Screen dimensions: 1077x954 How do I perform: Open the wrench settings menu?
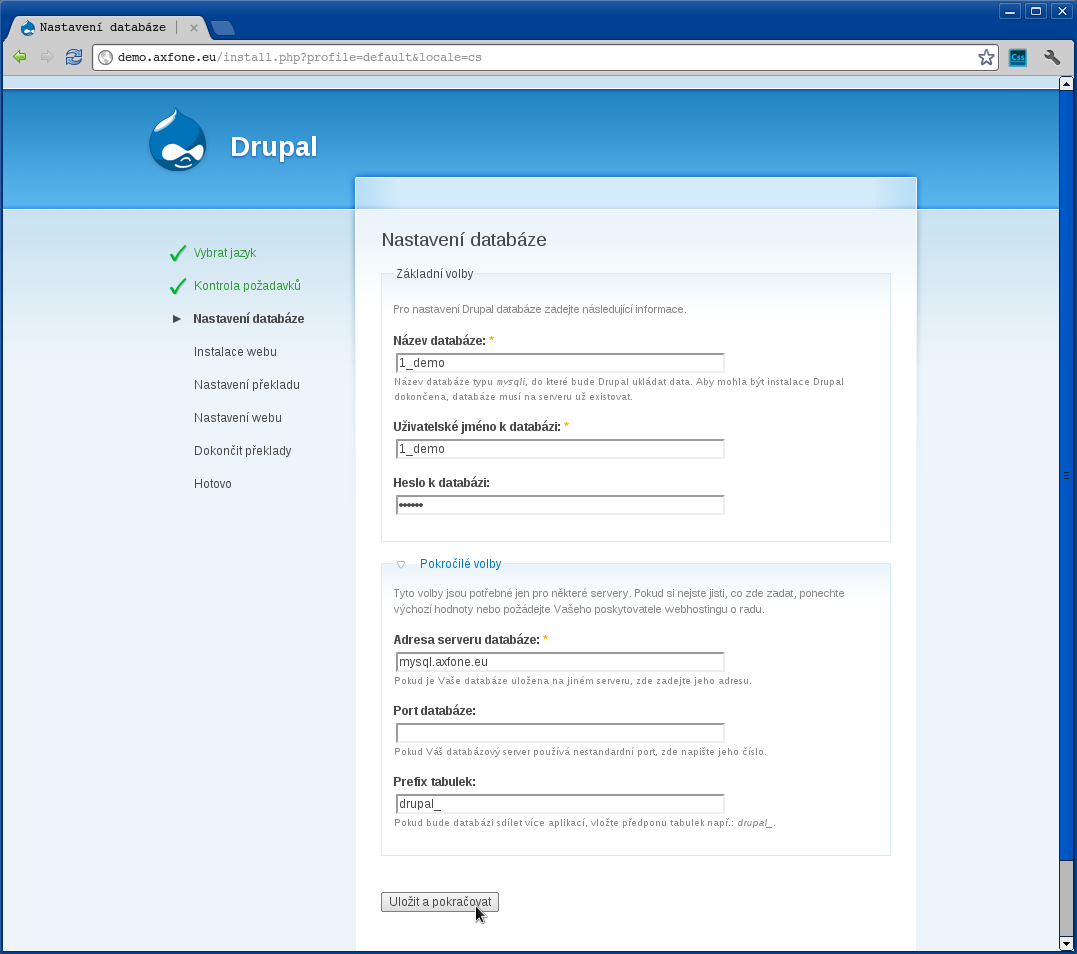coord(1051,57)
